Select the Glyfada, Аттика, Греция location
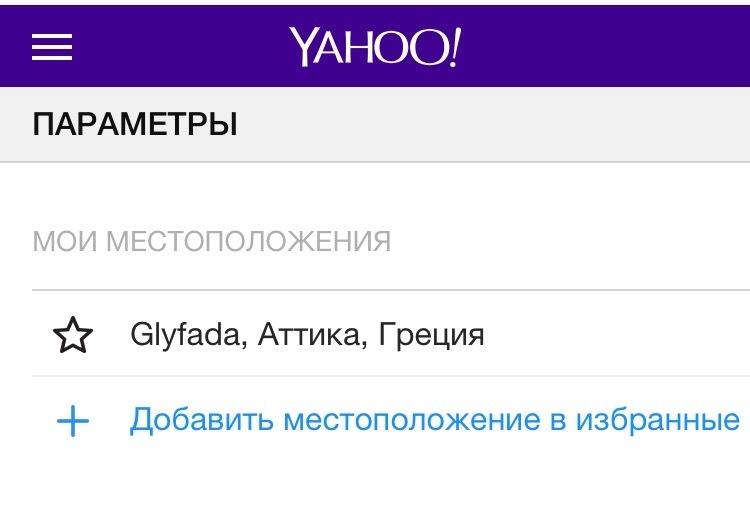The width and height of the screenshot is (750, 528). [307, 335]
